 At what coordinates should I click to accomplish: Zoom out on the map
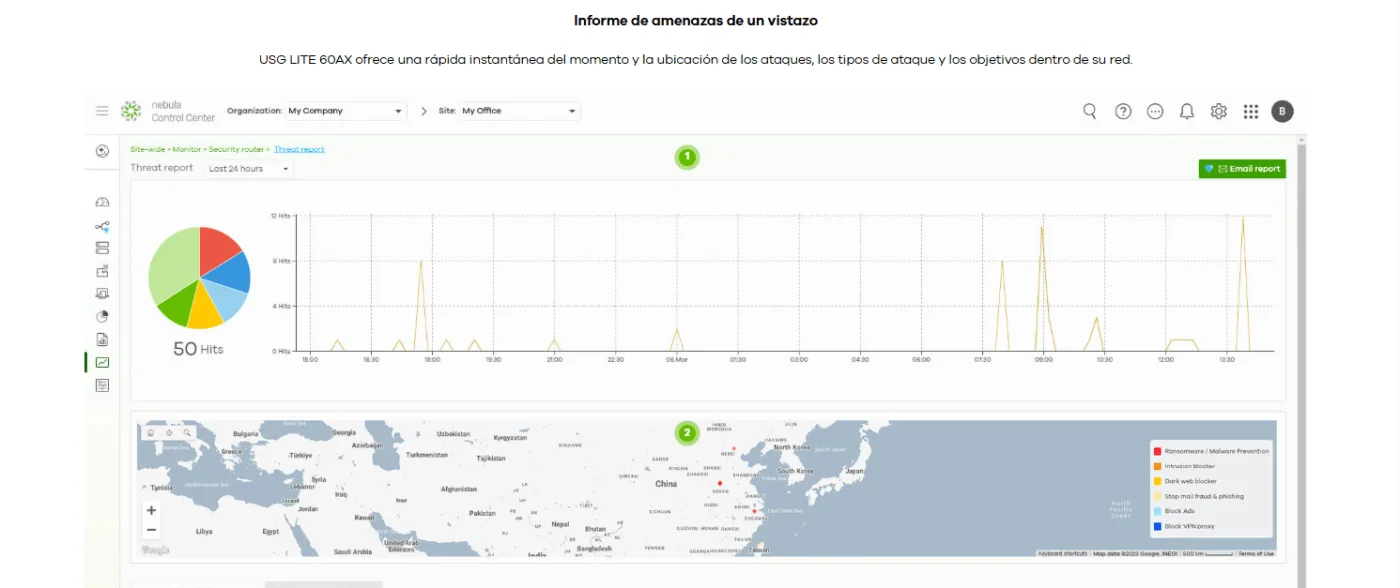151,530
